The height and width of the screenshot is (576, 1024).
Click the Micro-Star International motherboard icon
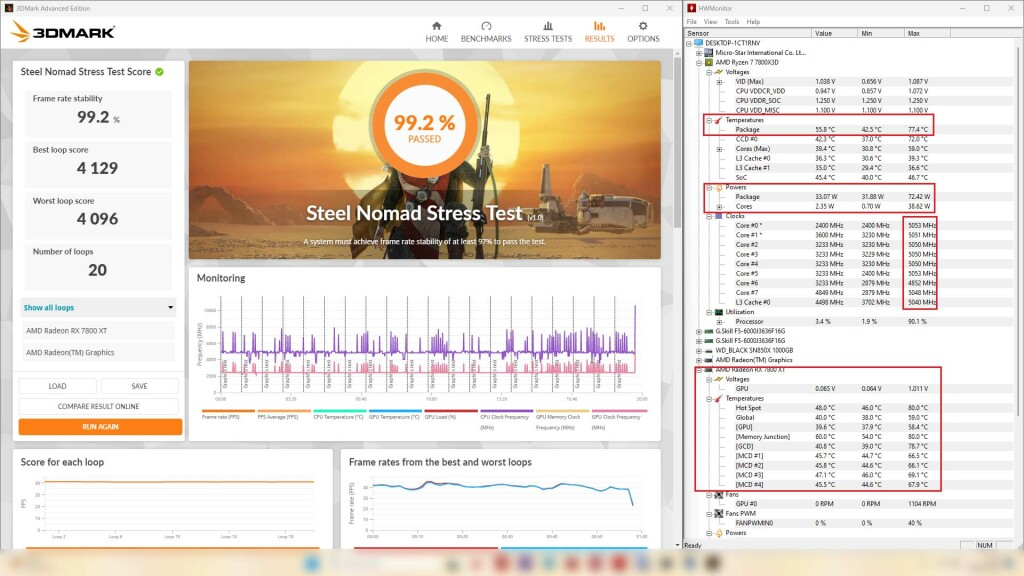click(x=709, y=52)
